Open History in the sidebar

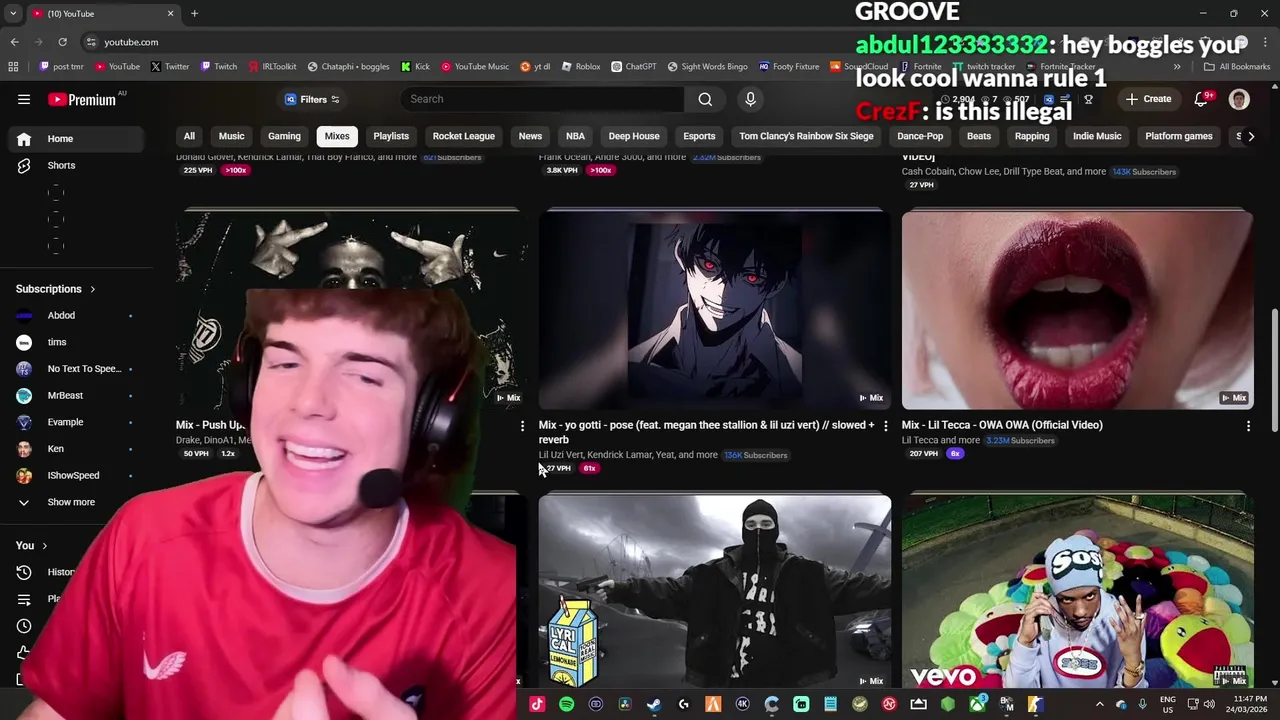(45, 572)
